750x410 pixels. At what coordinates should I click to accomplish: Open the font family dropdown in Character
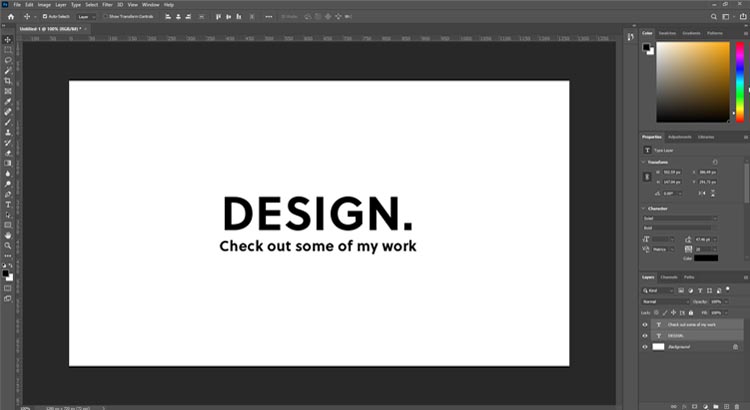[x=680, y=218]
